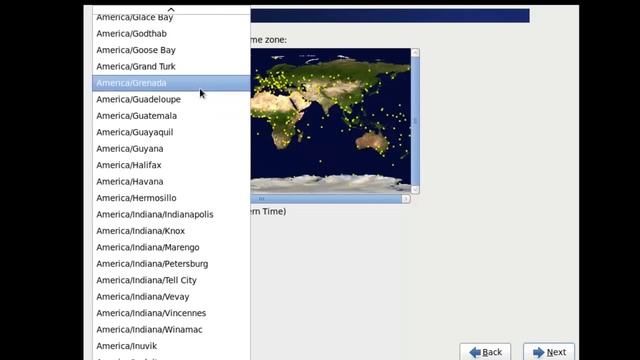Choose America/Guayaquil entry
This screenshot has width=640, height=360.
click(171, 132)
